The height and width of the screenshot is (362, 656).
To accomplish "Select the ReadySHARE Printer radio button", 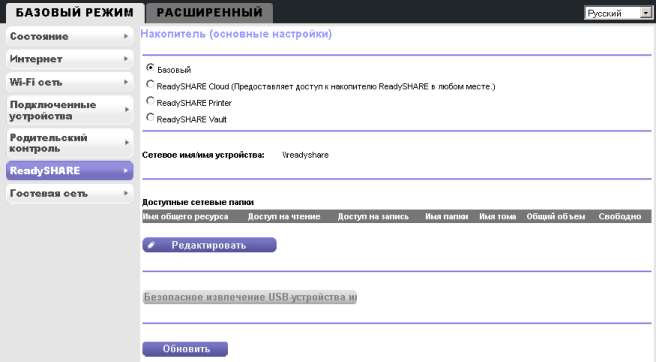I will coord(150,101).
